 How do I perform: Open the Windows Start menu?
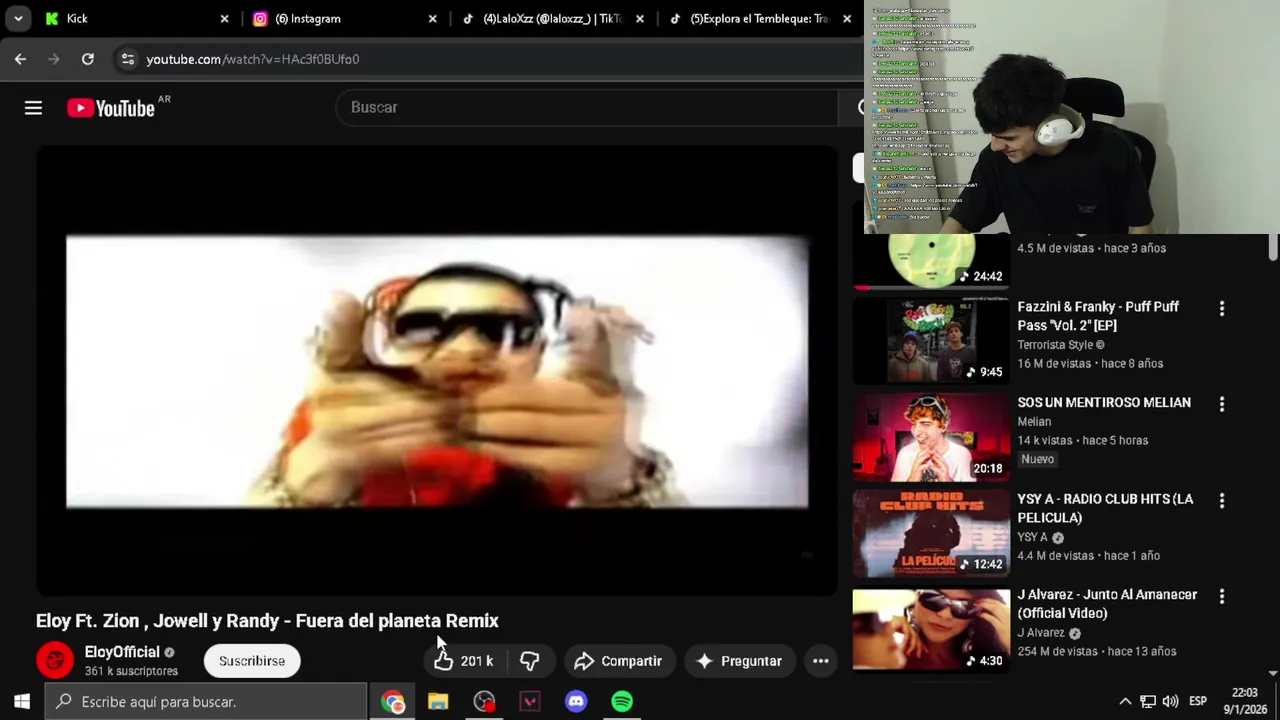[x=22, y=701]
